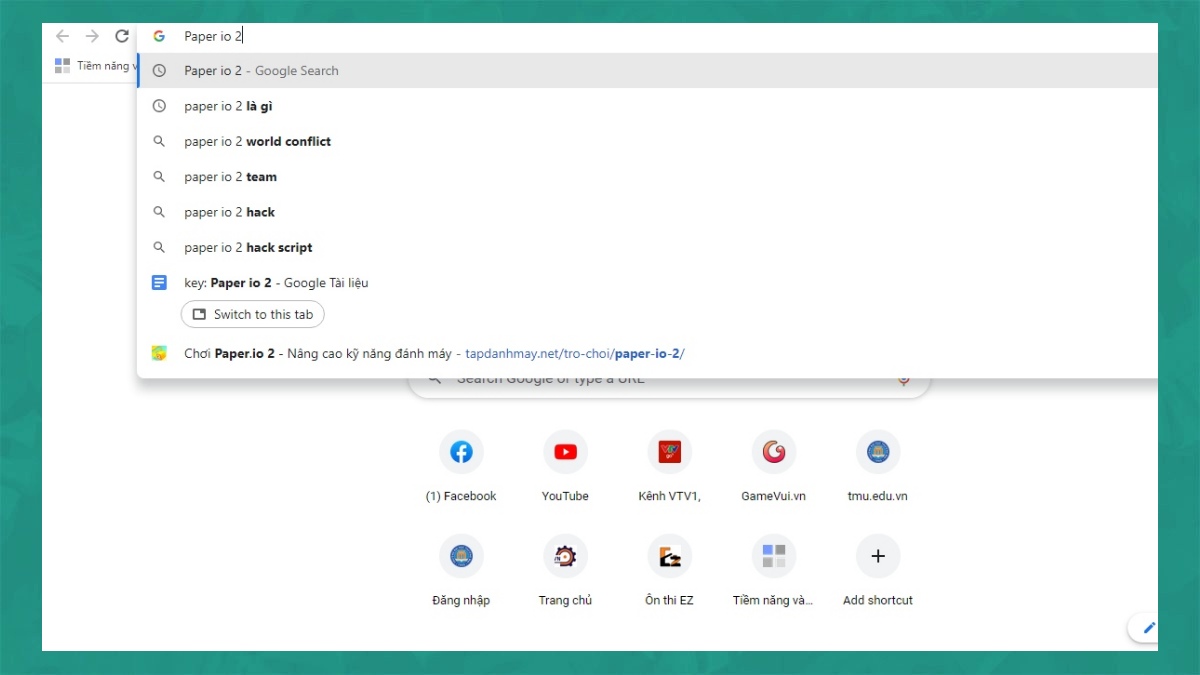
Task: Pick the 'paper io 2 team' suggestion
Action: pyautogui.click(x=230, y=177)
